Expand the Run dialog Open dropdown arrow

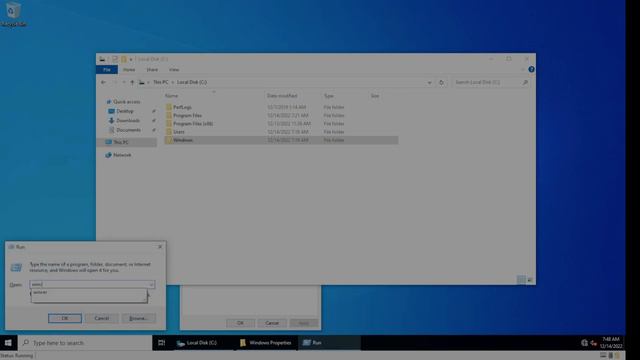coord(151,284)
